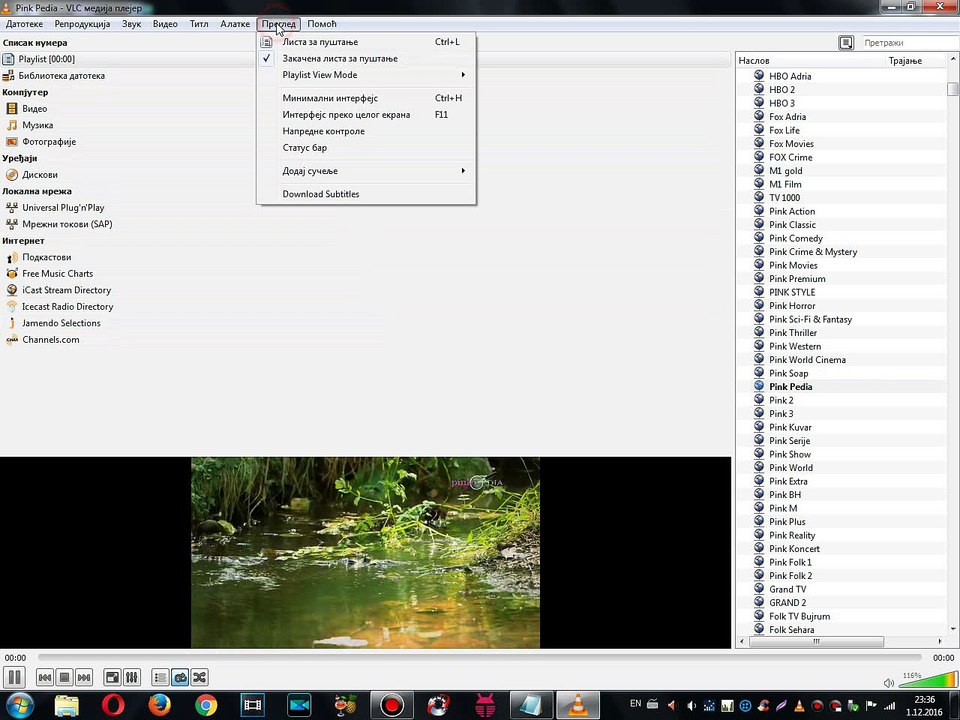Open extended settings equalizer icon
Screen dimensions: 960x720
click(132, 677)
